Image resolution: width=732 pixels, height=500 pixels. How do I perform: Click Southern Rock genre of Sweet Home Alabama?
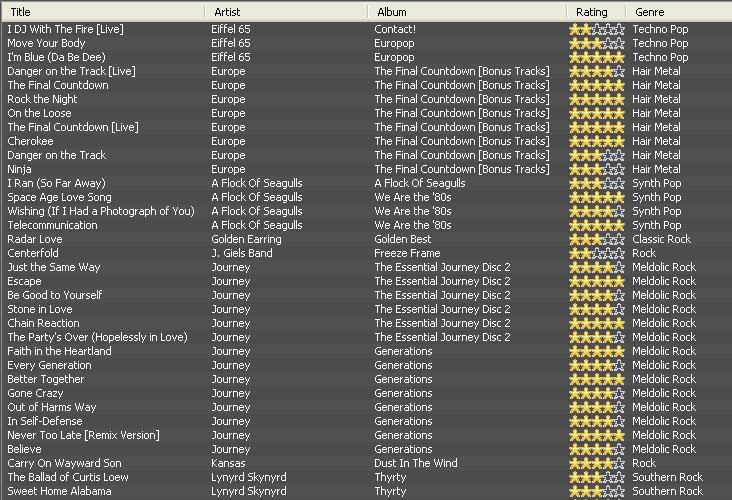668,492
